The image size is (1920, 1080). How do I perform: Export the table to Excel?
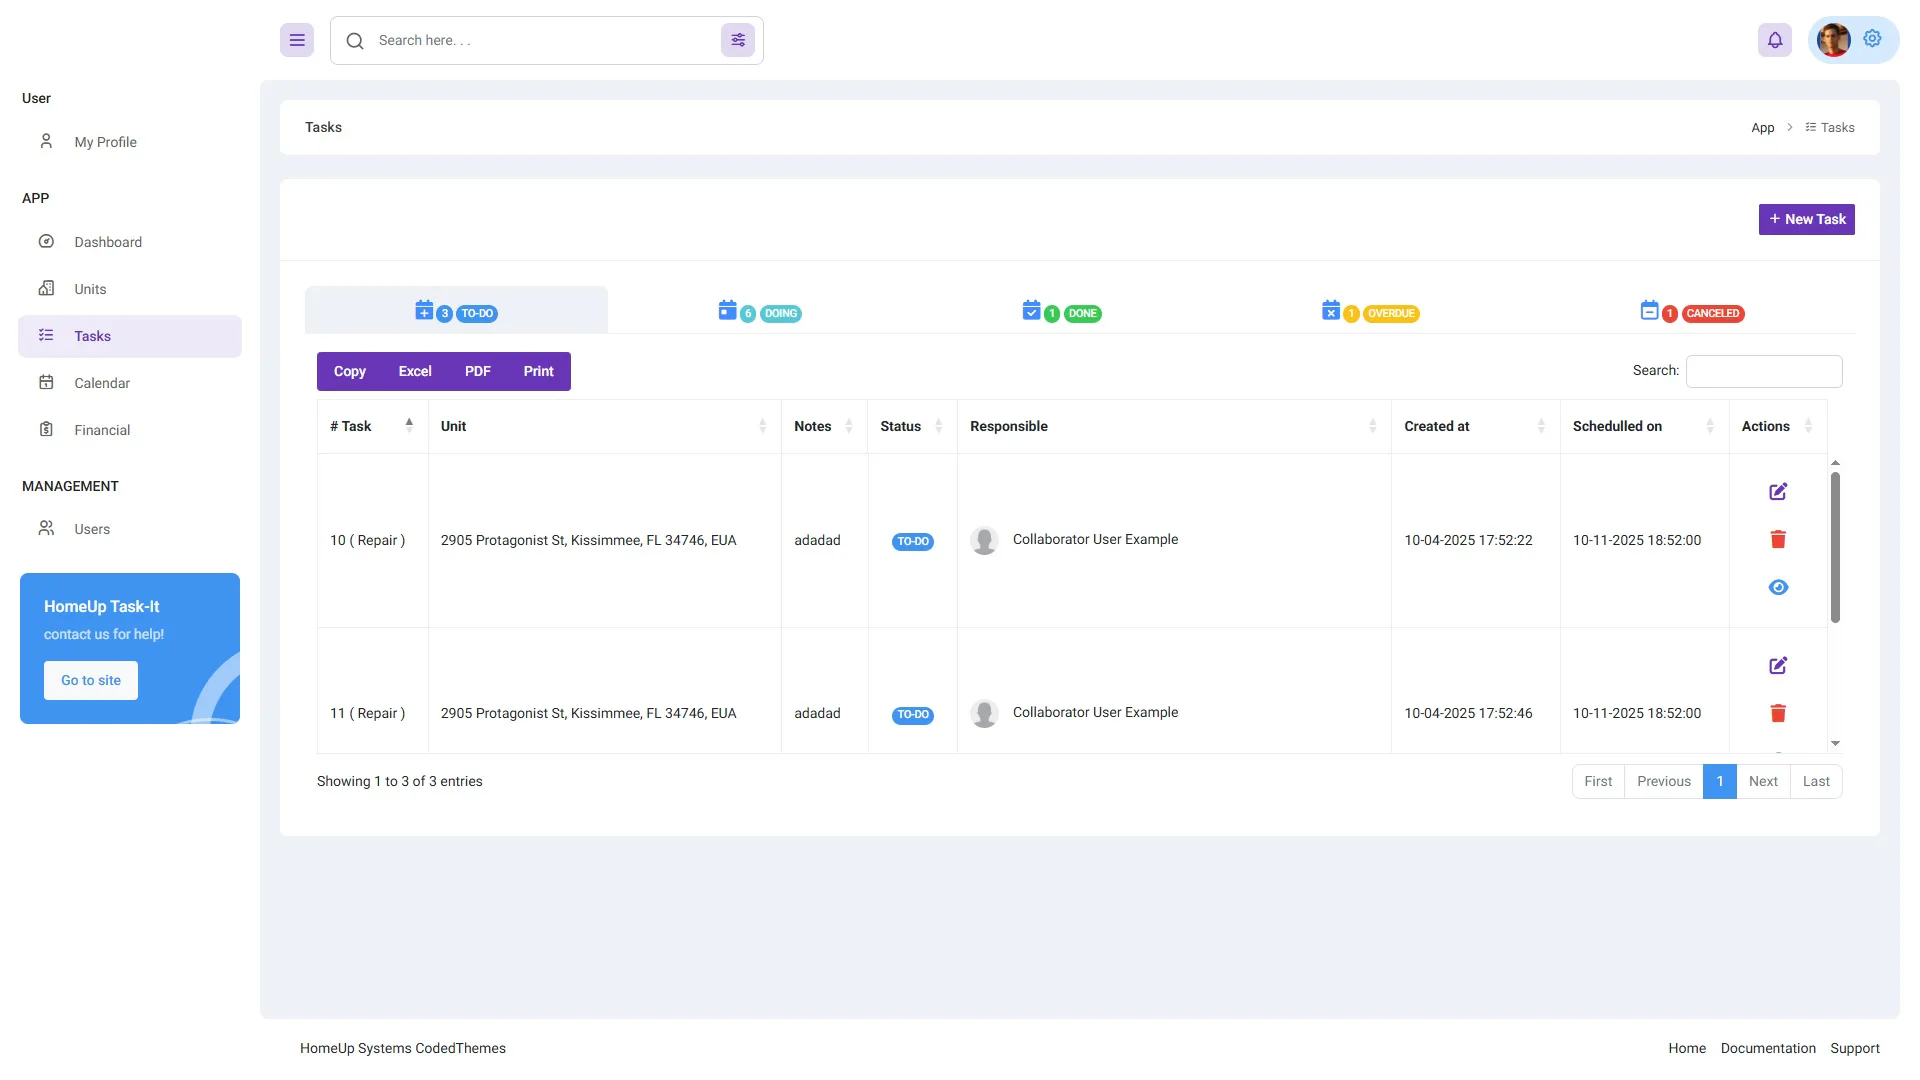click(415, 371)
